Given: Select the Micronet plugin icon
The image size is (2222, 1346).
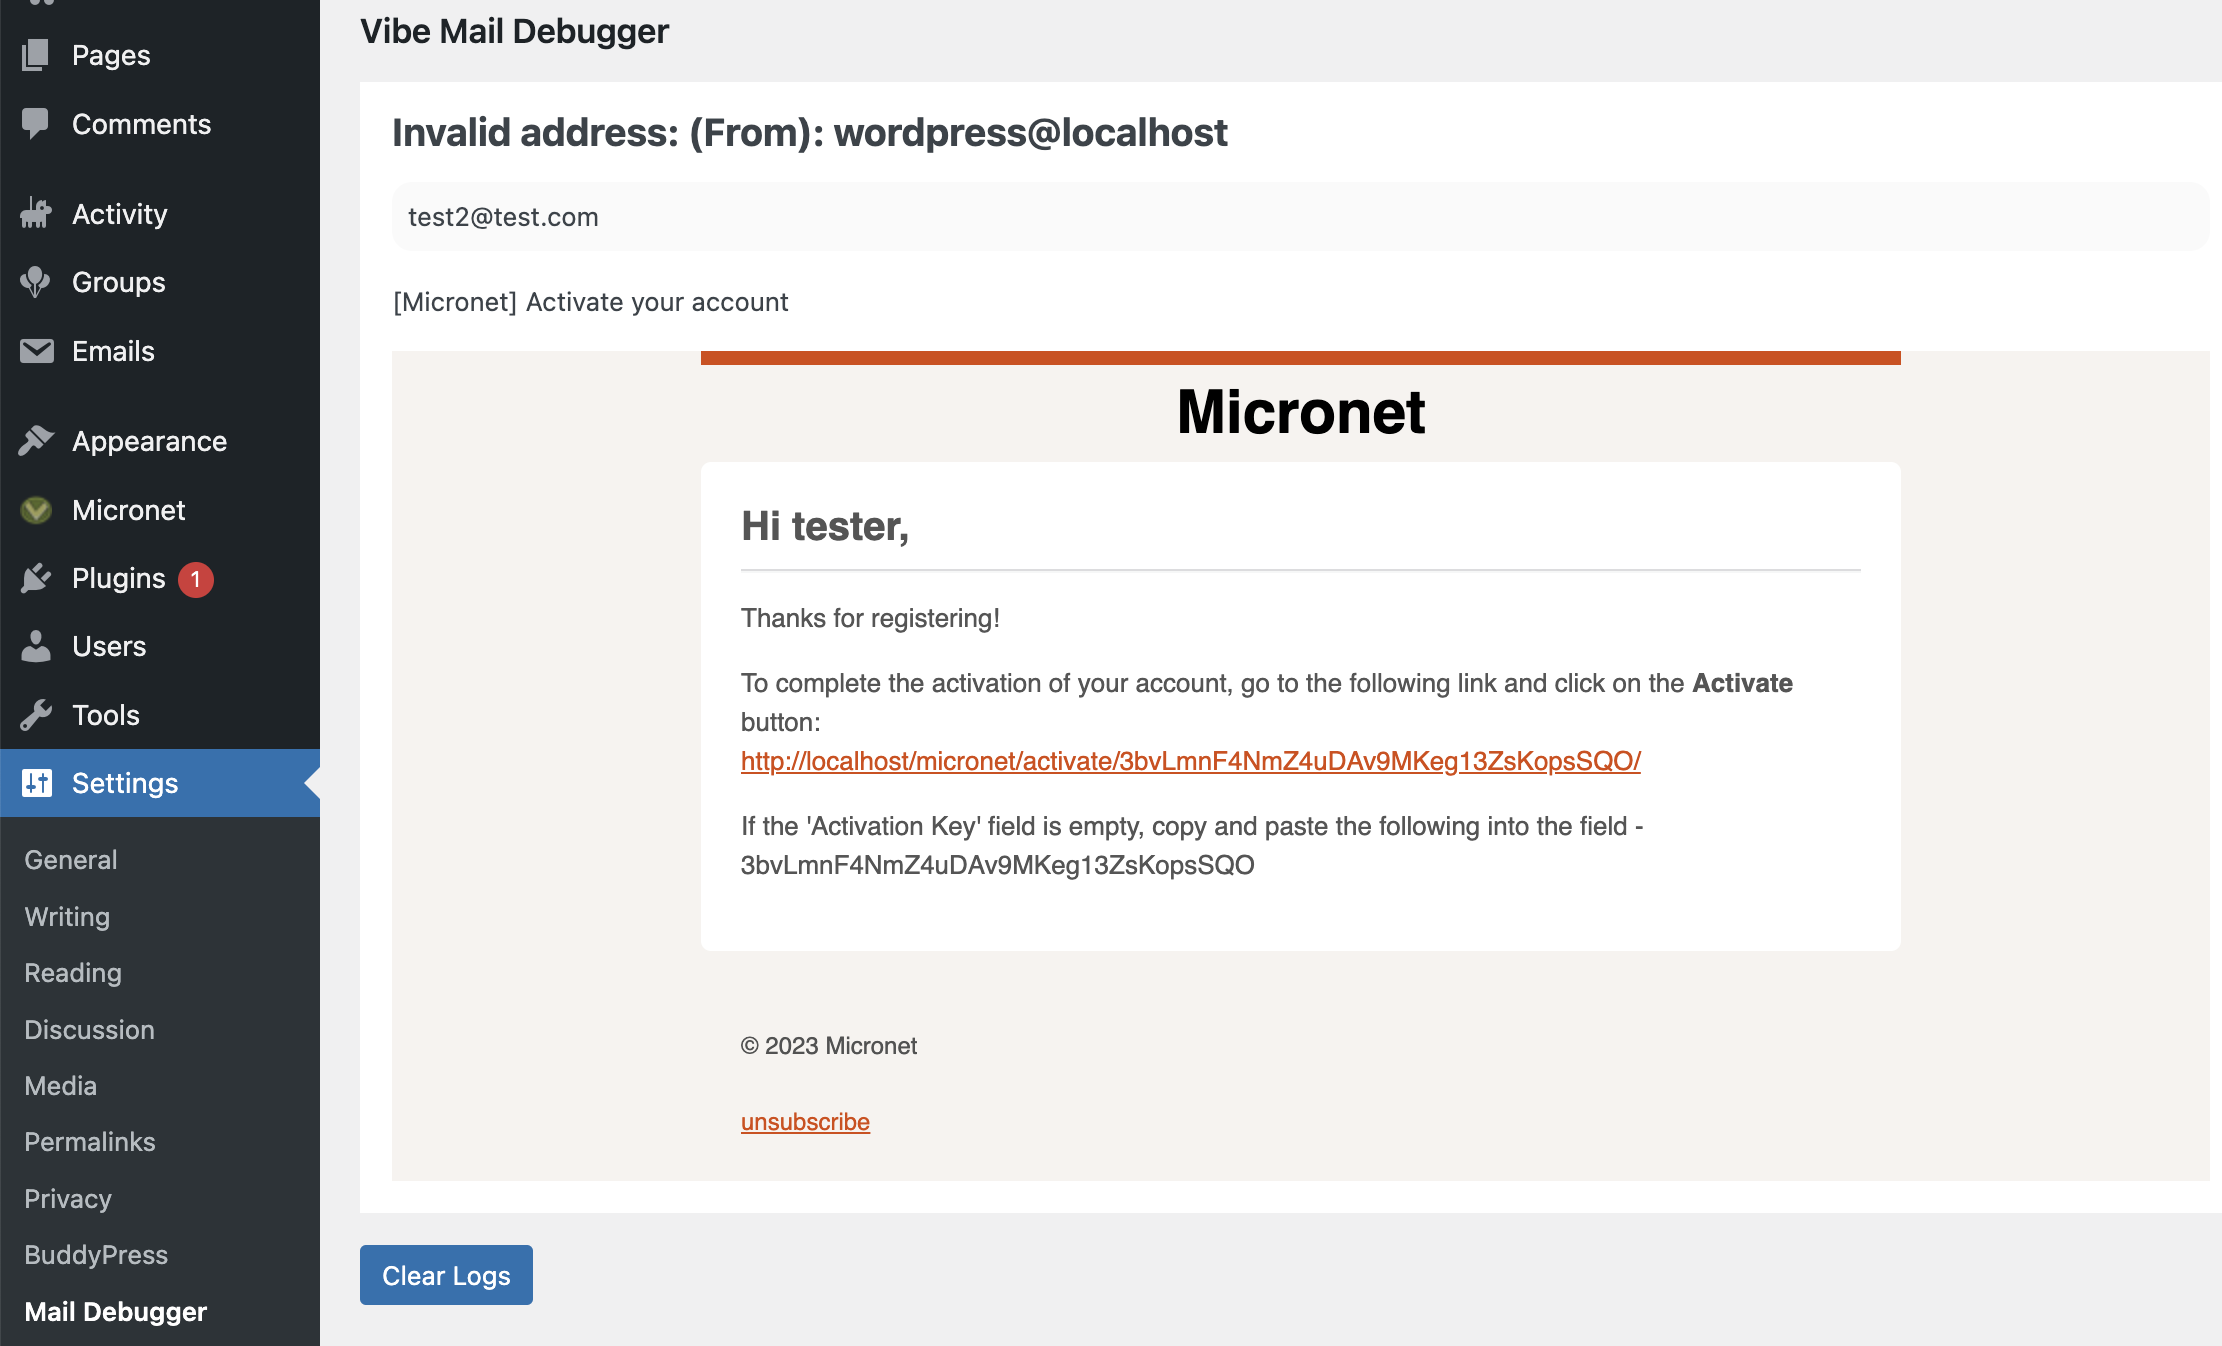Looking at the screenshot, I should pos(36,510).
